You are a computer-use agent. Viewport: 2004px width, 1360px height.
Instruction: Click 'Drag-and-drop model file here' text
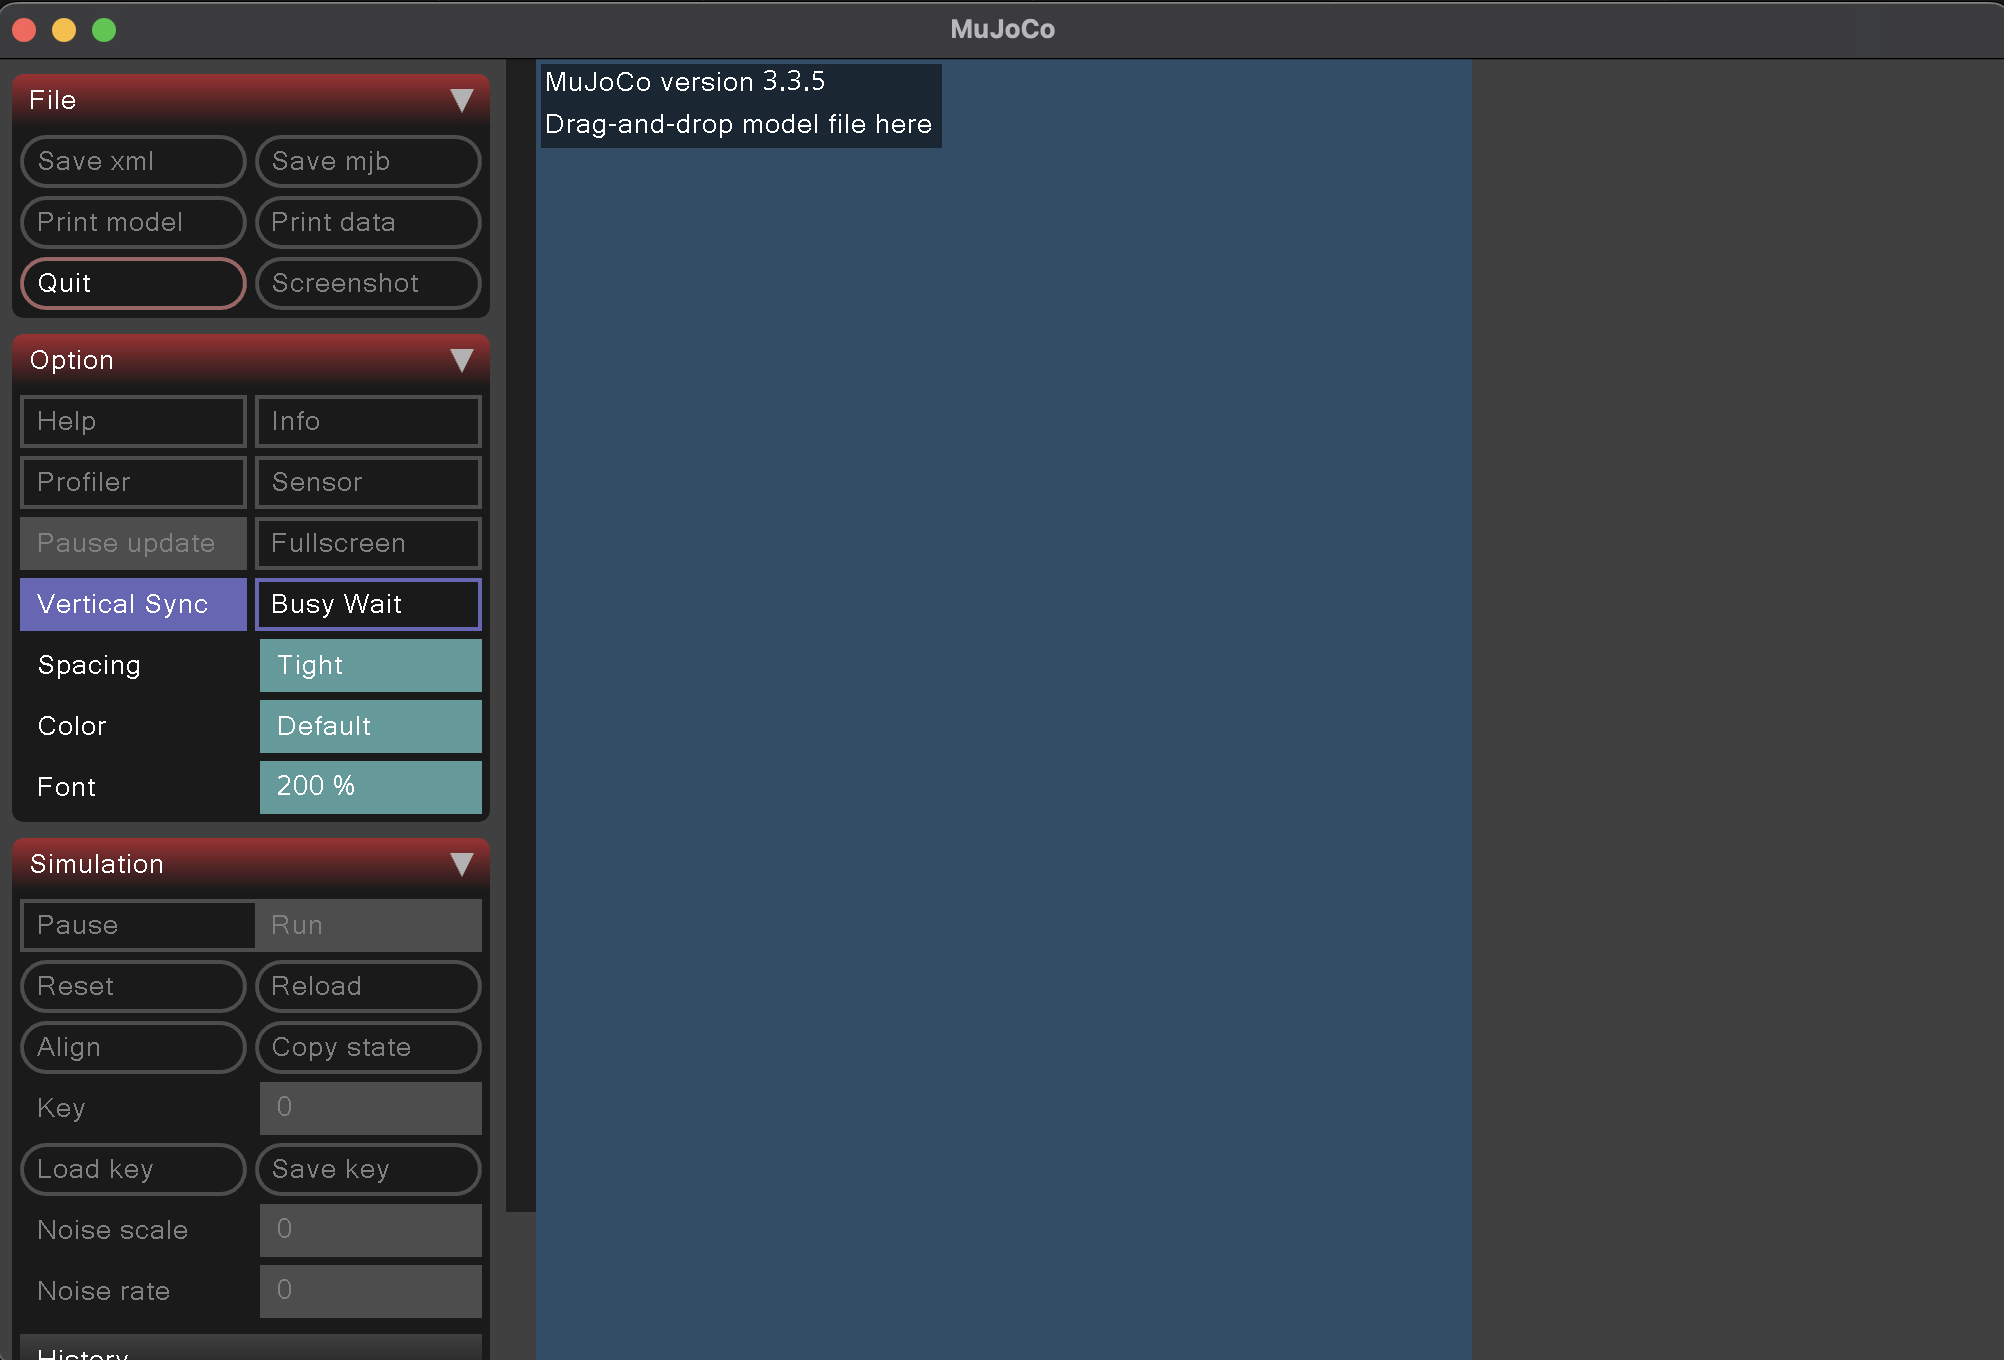point(738,124)
